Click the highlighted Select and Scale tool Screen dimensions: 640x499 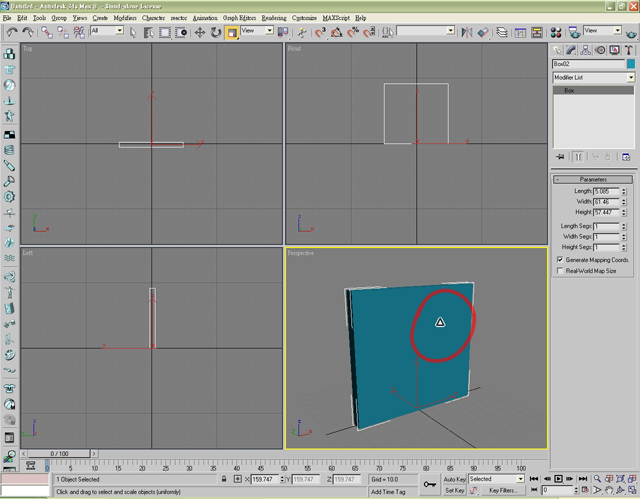click(x=231, y=32)
